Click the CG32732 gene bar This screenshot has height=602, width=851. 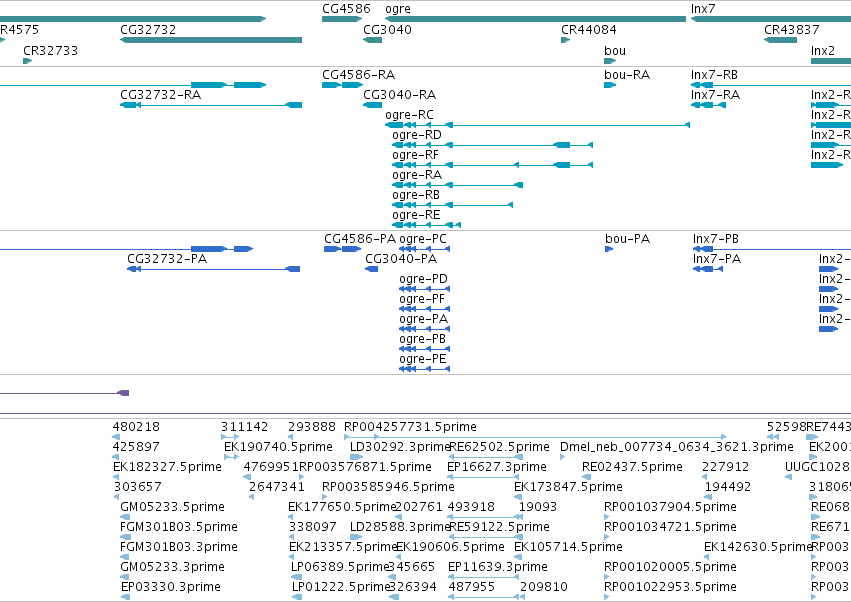coord(211,40)
